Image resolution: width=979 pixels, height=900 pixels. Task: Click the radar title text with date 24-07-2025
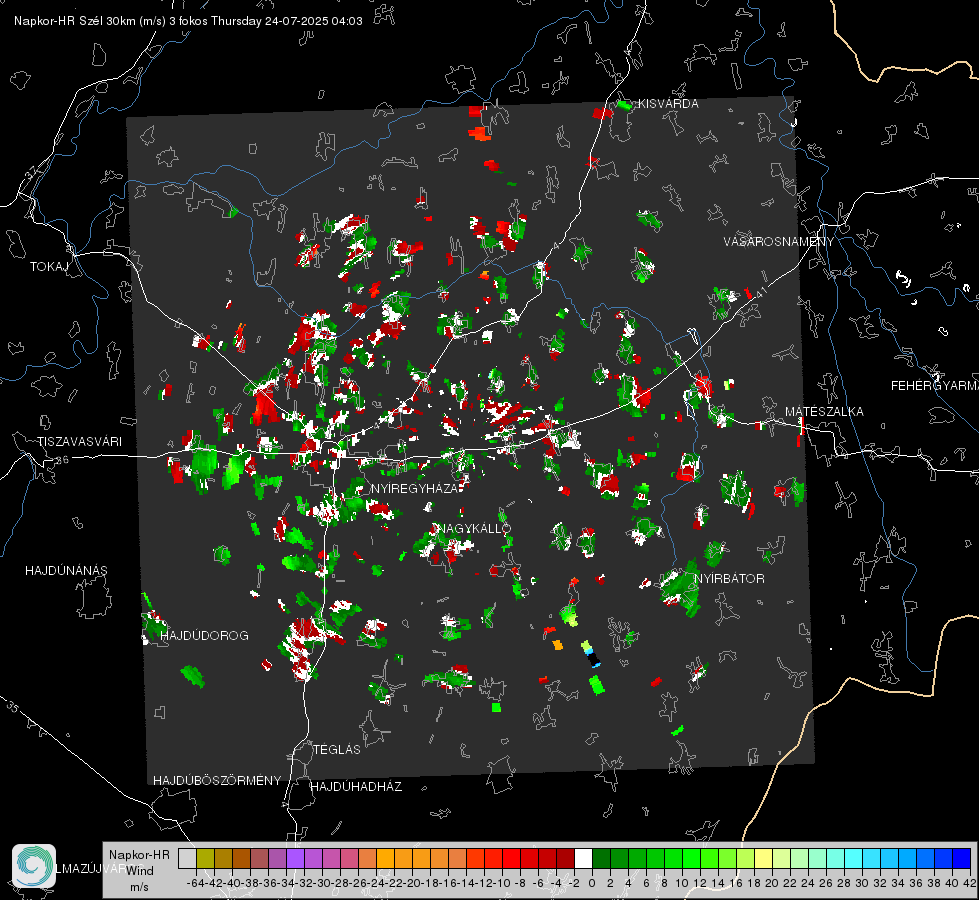188,21
